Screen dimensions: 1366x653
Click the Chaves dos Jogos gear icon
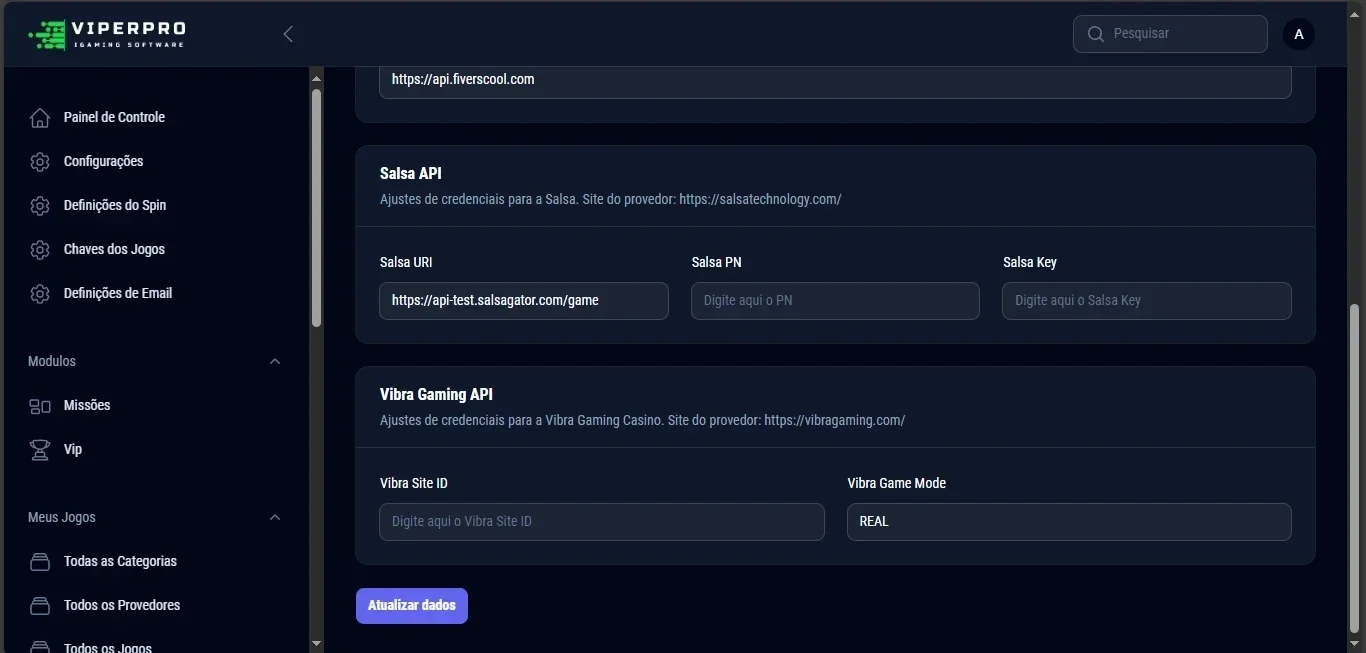point(40,250)
